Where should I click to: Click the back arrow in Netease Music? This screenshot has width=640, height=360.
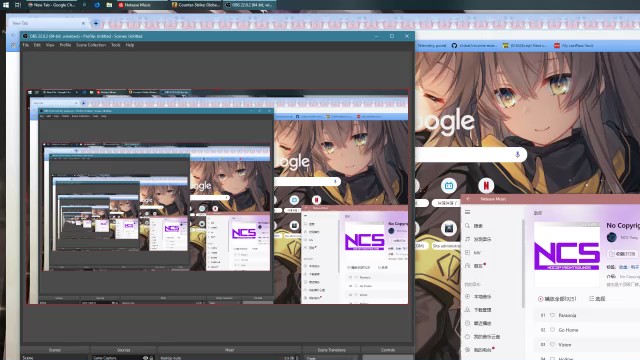pyautogui.click(x=469, y=199)
